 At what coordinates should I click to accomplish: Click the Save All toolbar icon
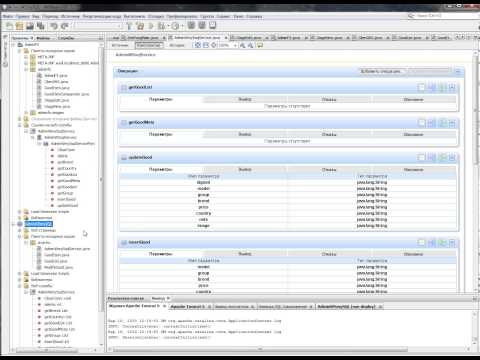coord(41,26)
